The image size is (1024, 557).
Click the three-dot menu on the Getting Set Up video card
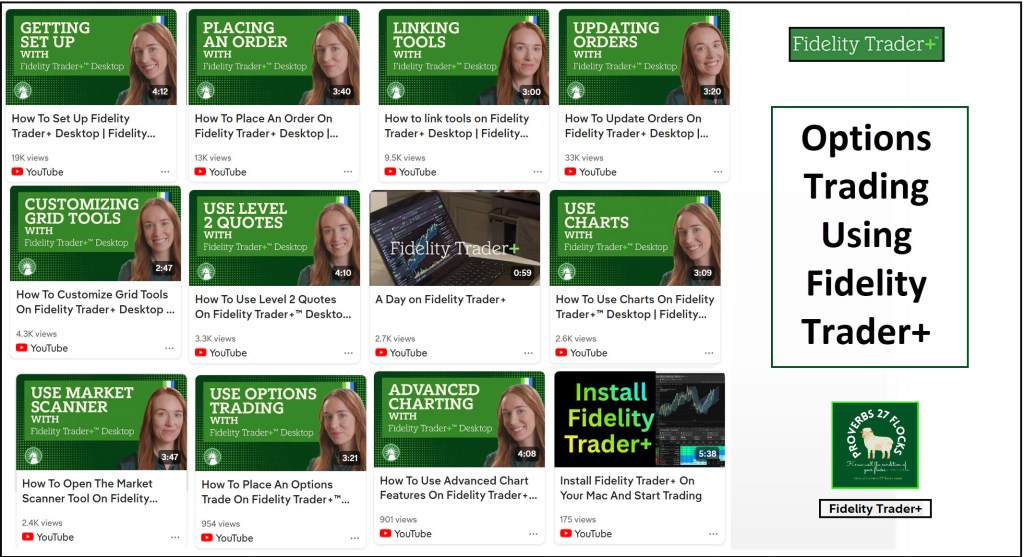[x=165, y=172]
